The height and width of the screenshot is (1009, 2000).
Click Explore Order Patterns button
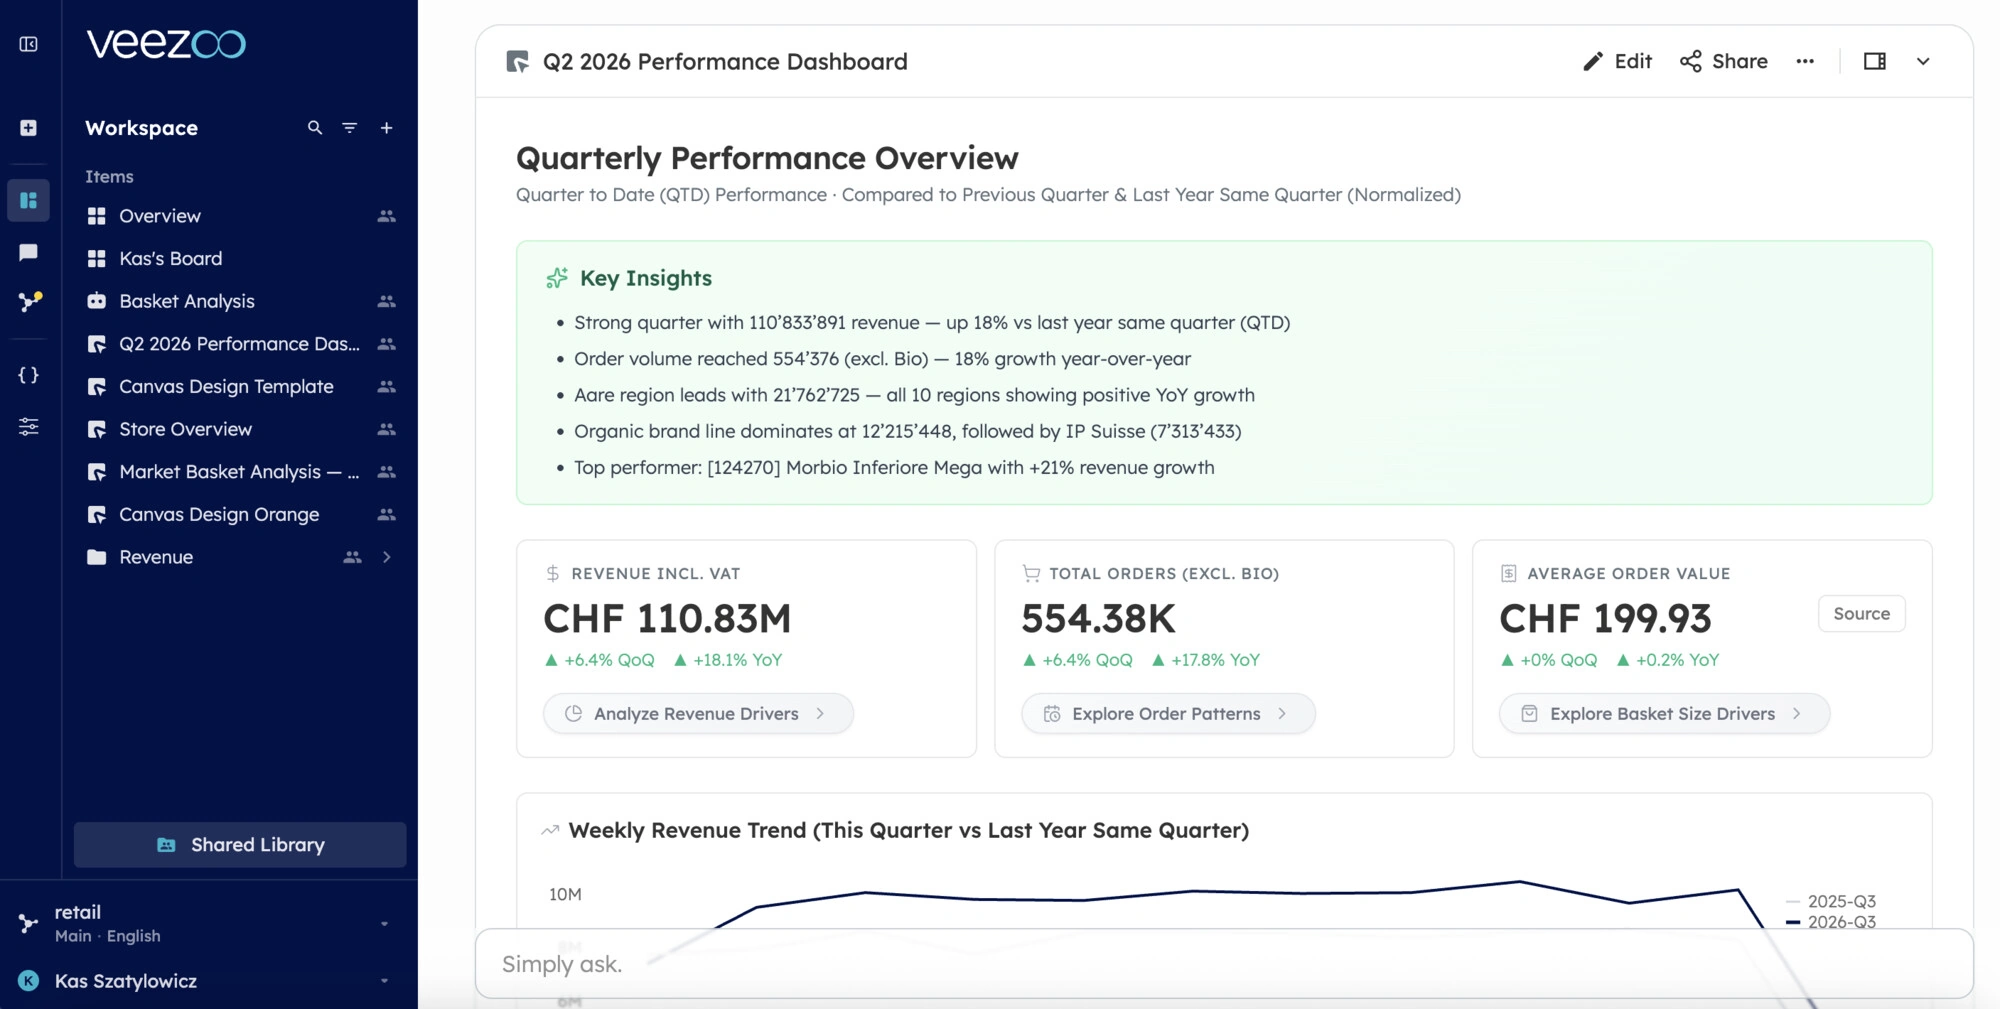[1168, 713]
